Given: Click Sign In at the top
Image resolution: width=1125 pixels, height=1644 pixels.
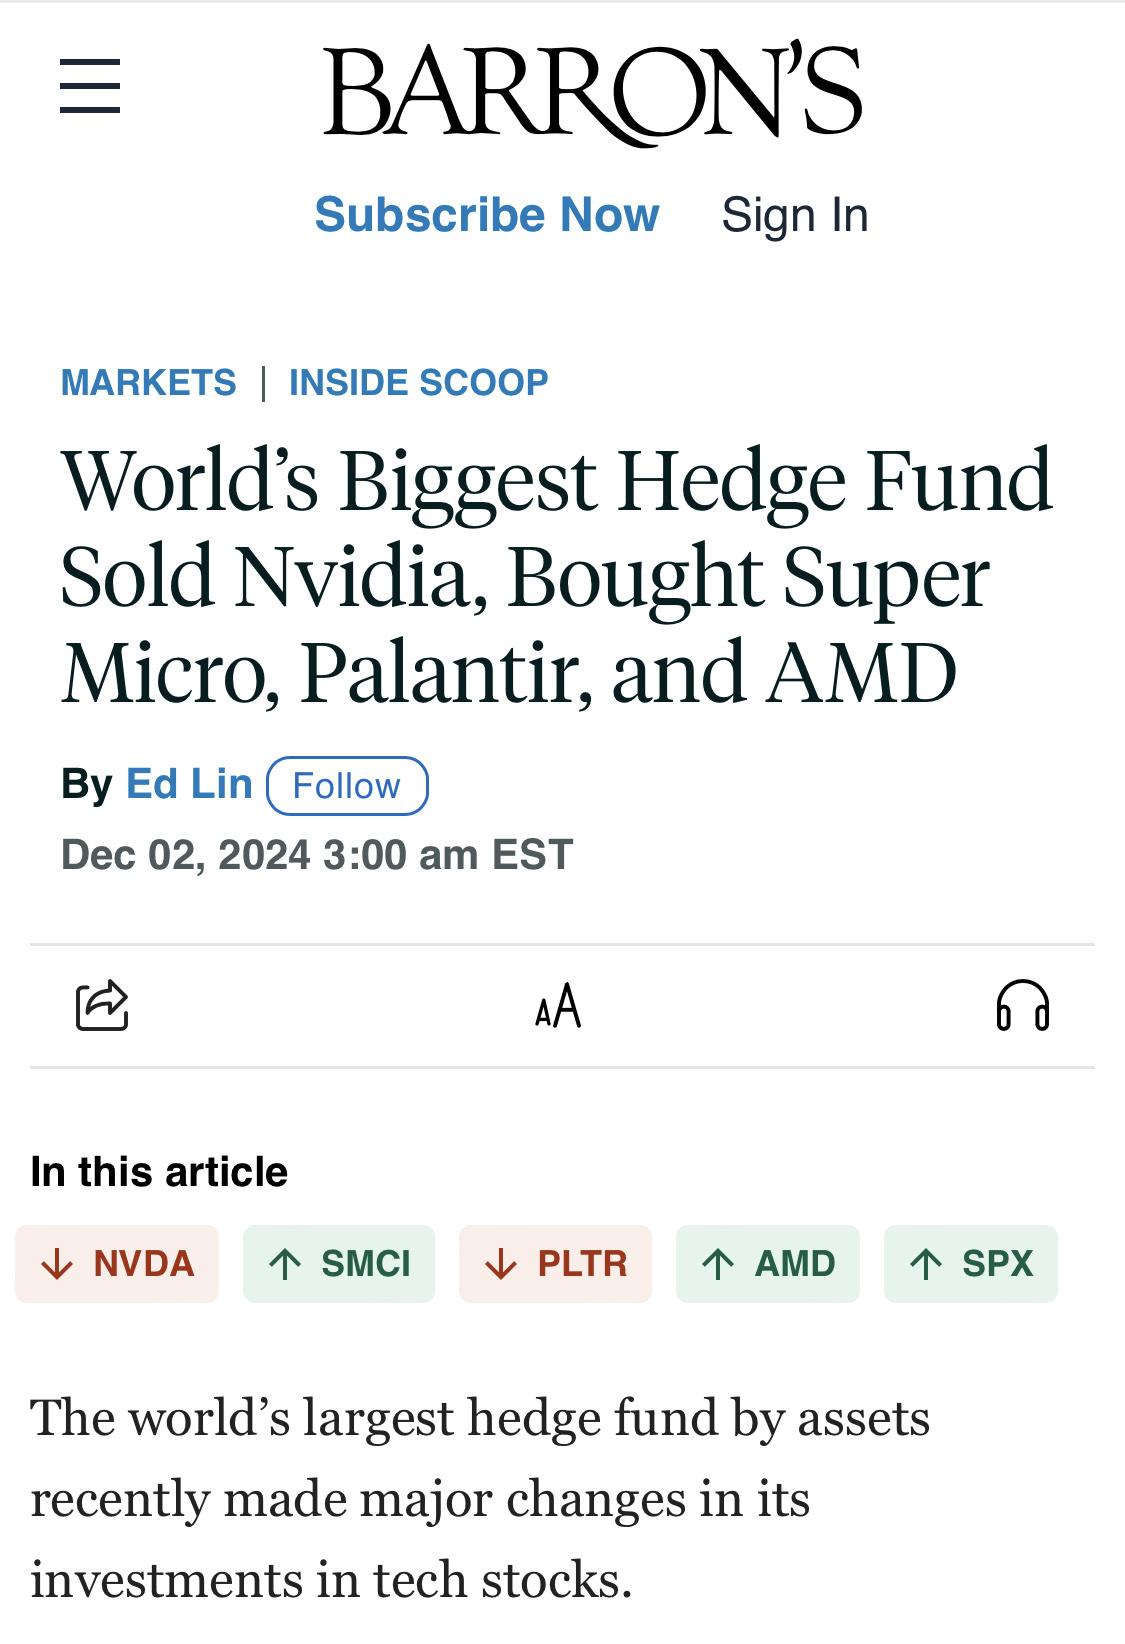Looking at the screenshot, I should click(x=795, y=215).
